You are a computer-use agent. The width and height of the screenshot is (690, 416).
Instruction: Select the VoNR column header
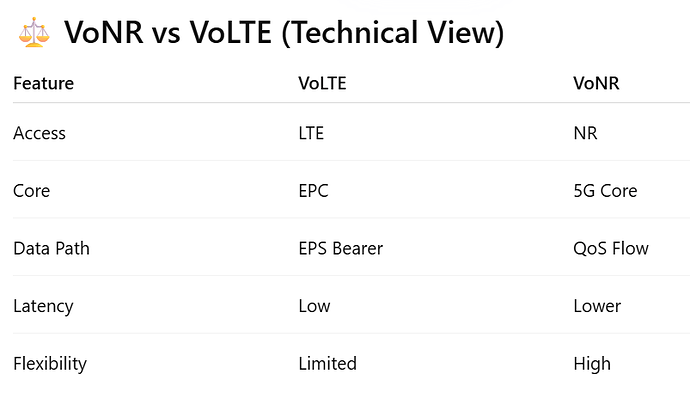[596, 83]
